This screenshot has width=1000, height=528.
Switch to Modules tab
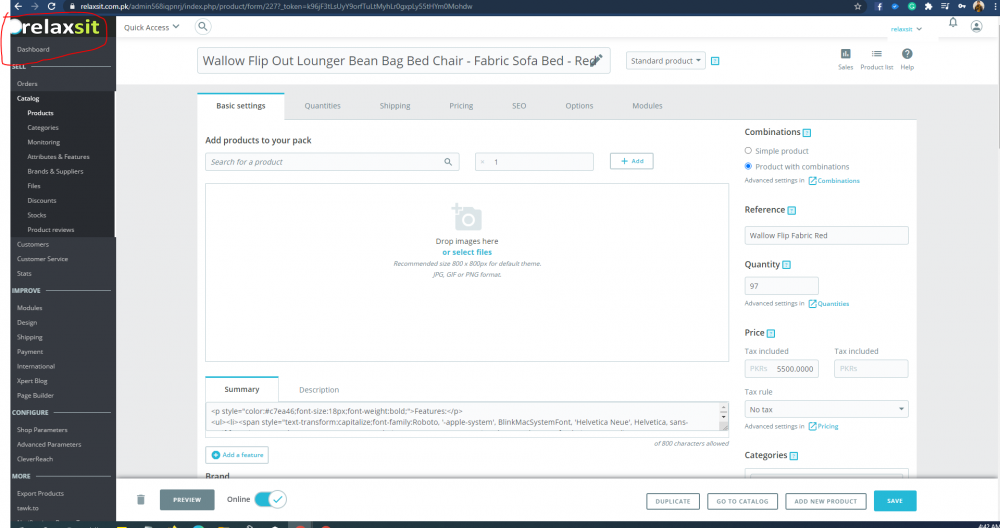(647, 106)
